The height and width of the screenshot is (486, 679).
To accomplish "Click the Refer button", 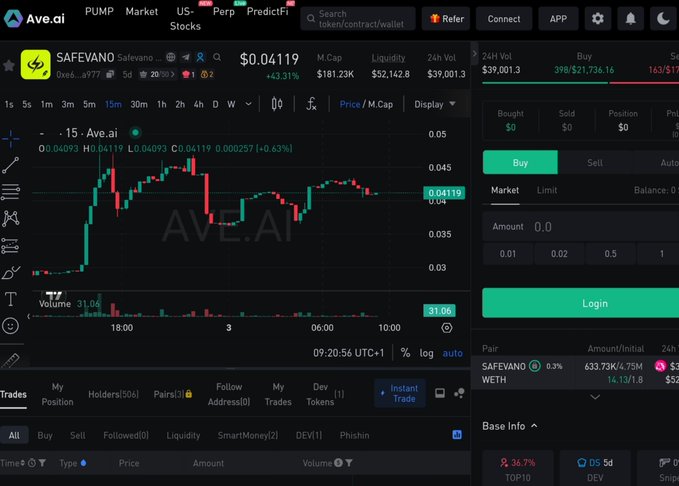I will pos(446,19).
